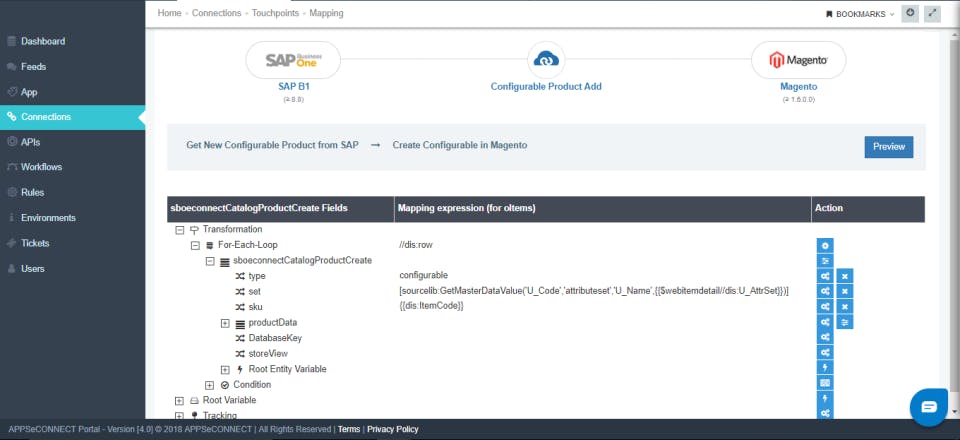Screen dimensions: 960x440
Task: Click the gear action icon for For-Each-Loop
Action: [825, 245]
